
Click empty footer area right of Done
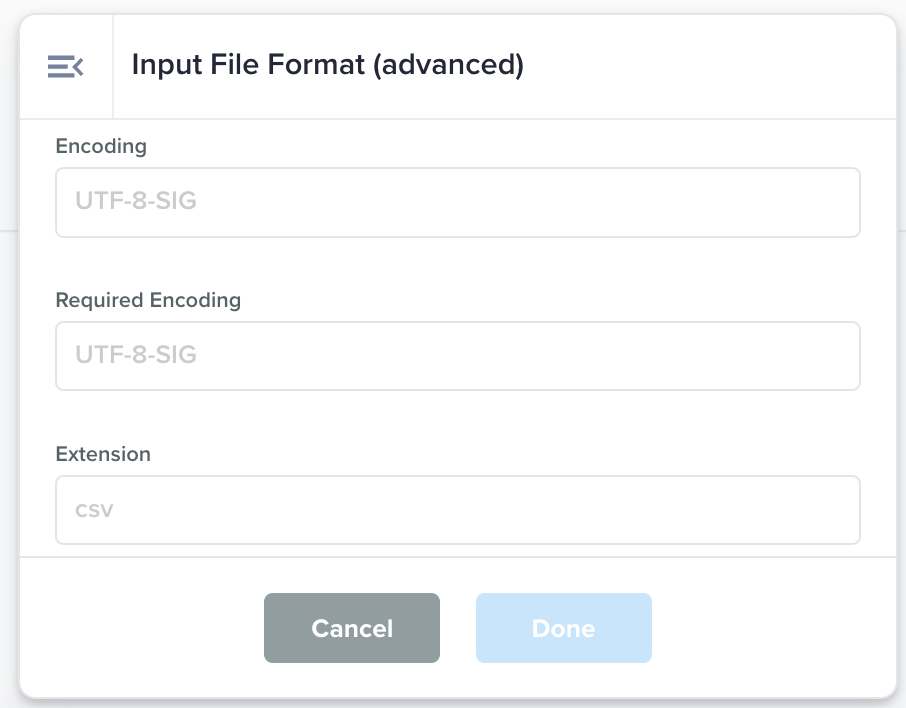(x=770, y=628)
